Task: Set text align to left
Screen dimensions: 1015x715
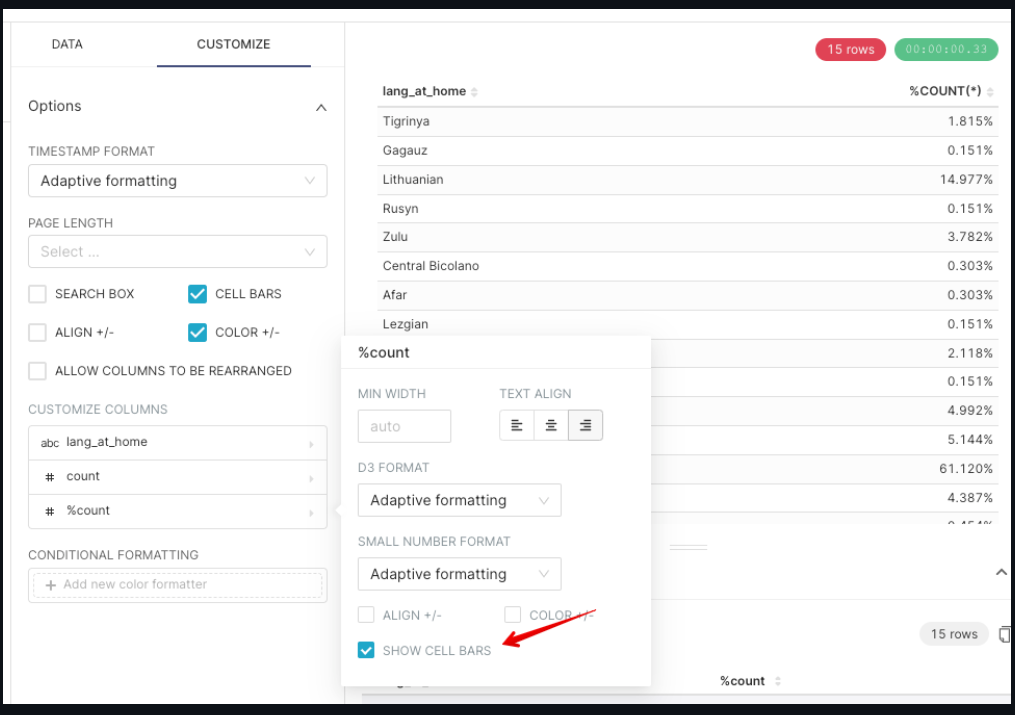Action: click(517, 425)
